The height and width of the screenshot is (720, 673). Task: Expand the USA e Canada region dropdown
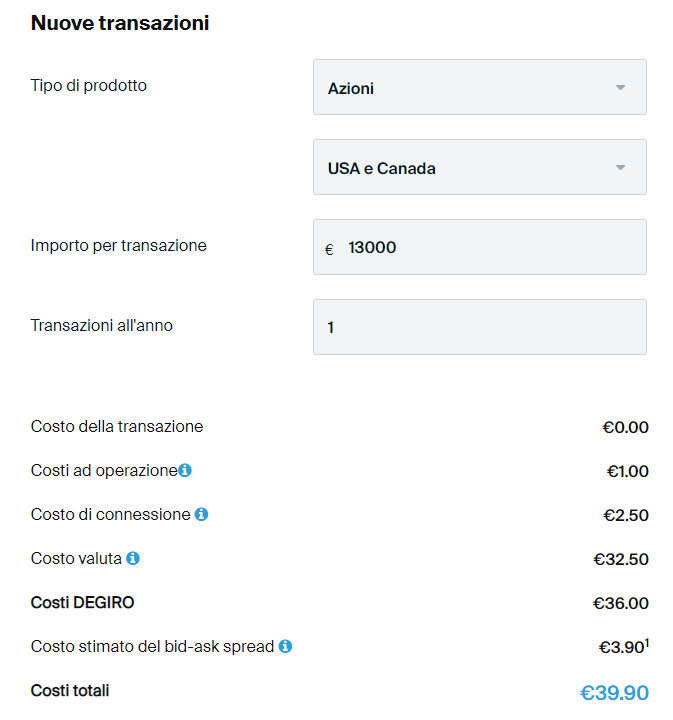[479, 168]
